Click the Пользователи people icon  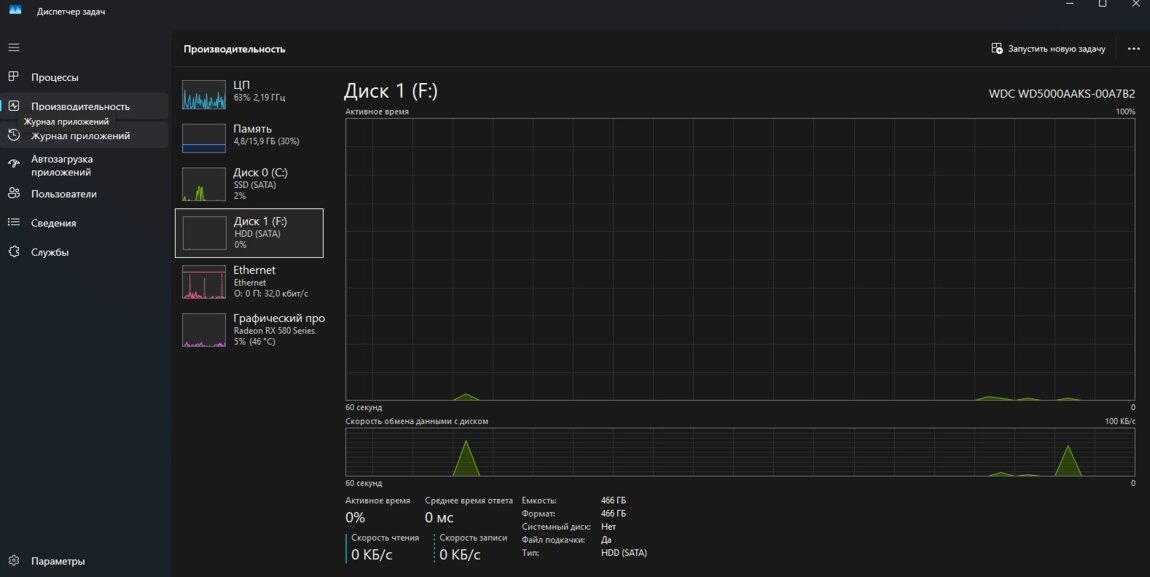click(x=14, y=194)
